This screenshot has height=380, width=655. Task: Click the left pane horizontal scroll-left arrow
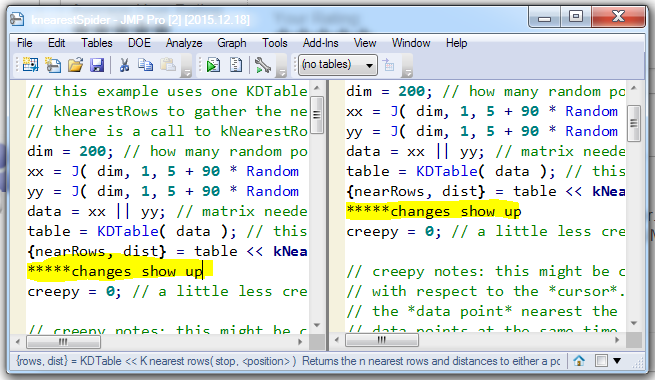pyautogui.click(x=18, y=342)
